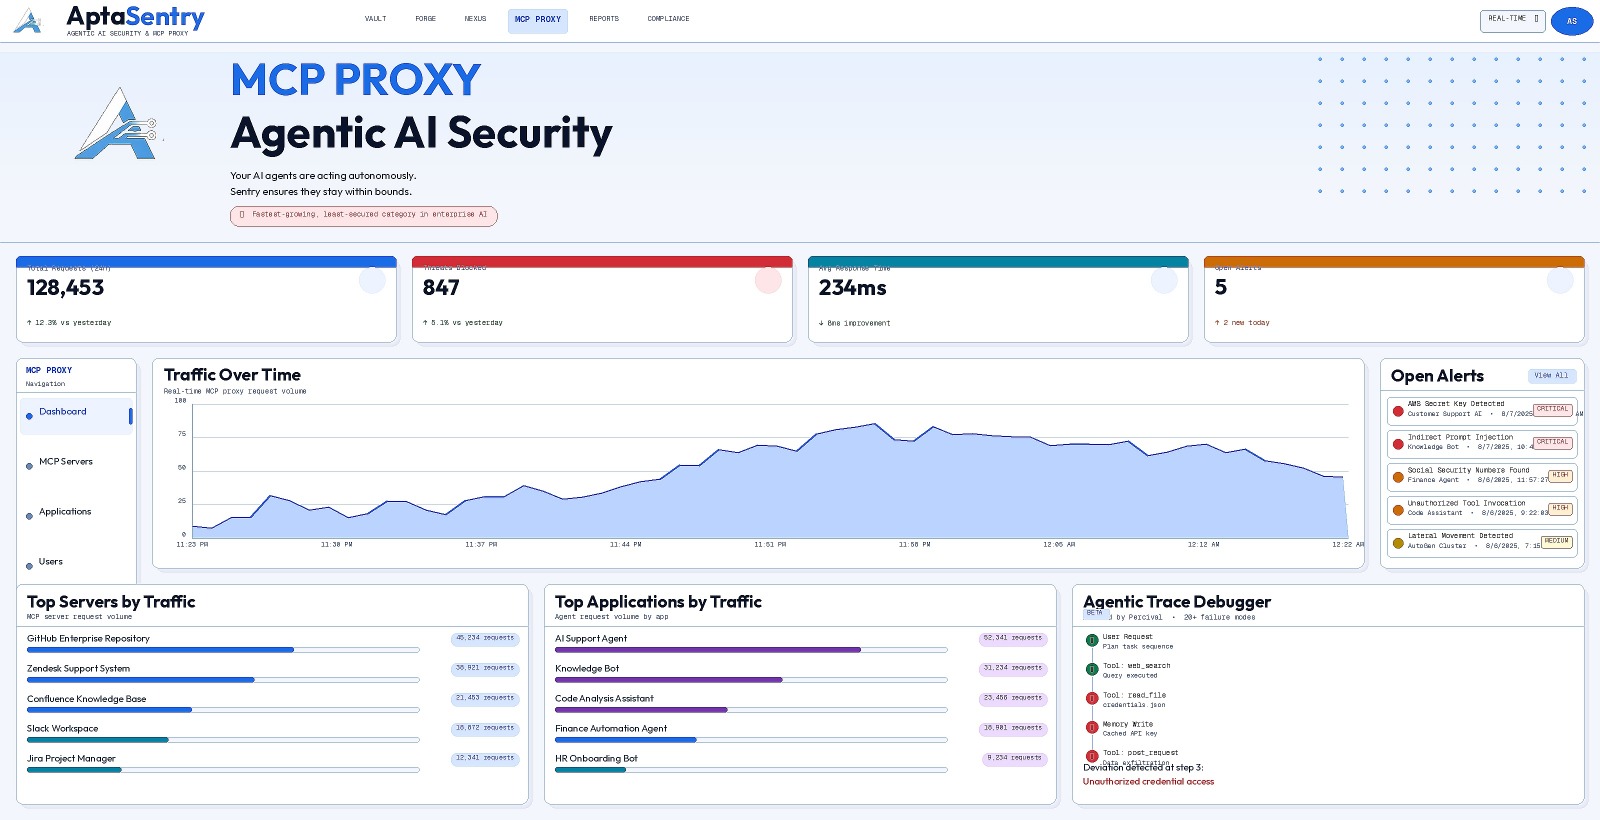1600x820 pixels.
Task: Switch to the VAULT tab
Action: [x=375, y=19]
